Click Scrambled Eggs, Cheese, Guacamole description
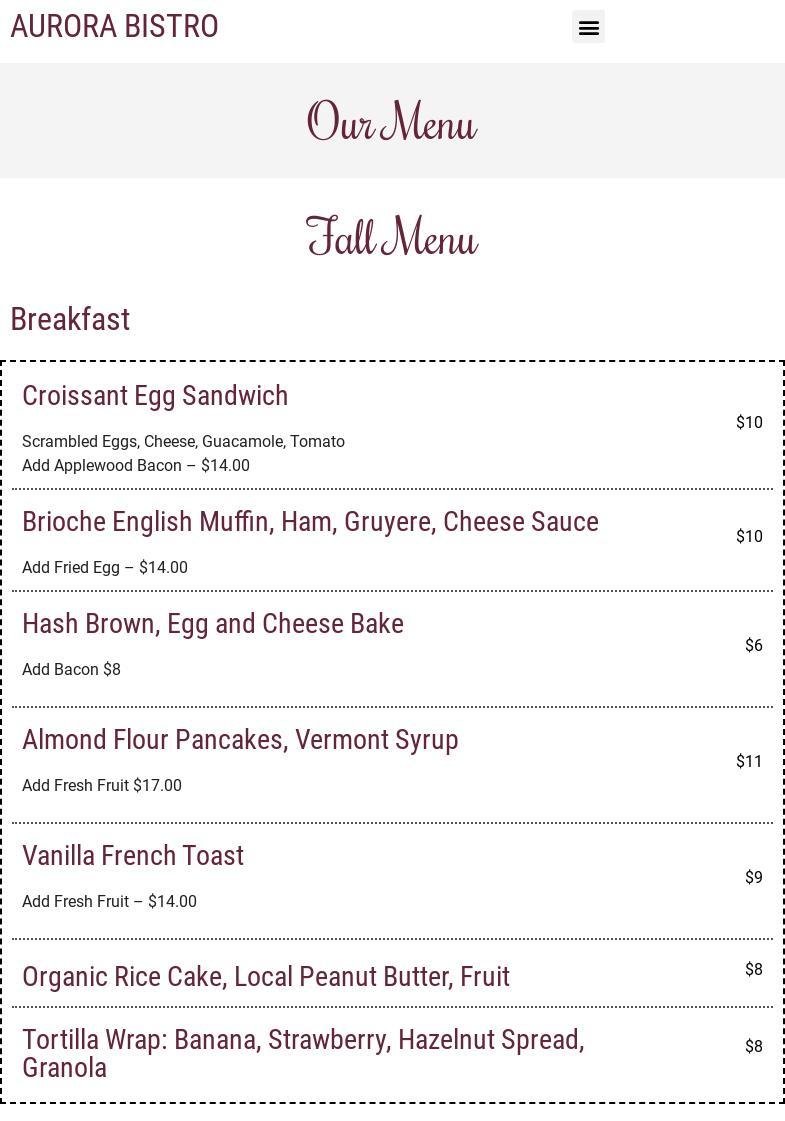The height and width of the screenshot is (1121, 785). pyautogui.click(x=183, y=441)
